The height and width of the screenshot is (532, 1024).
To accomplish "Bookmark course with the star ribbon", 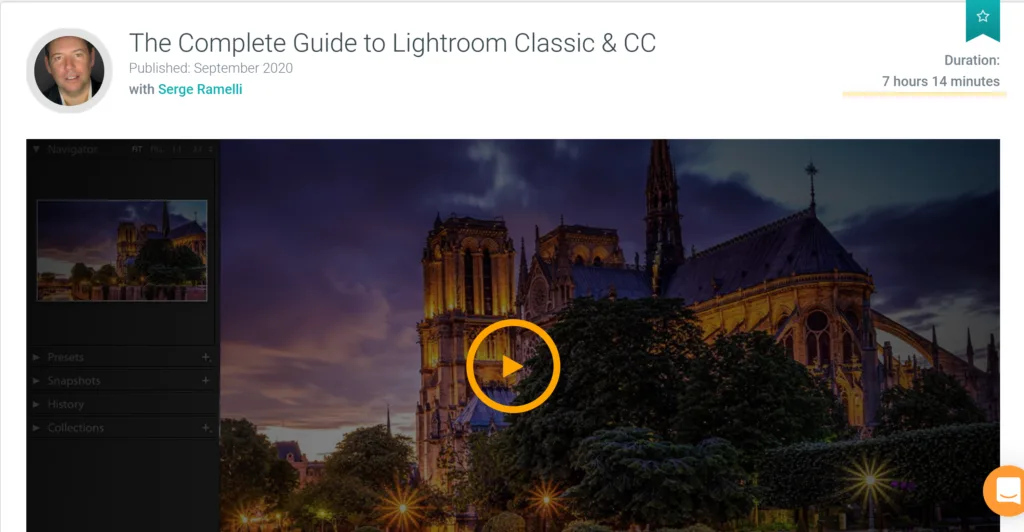I will coord(983,19).
